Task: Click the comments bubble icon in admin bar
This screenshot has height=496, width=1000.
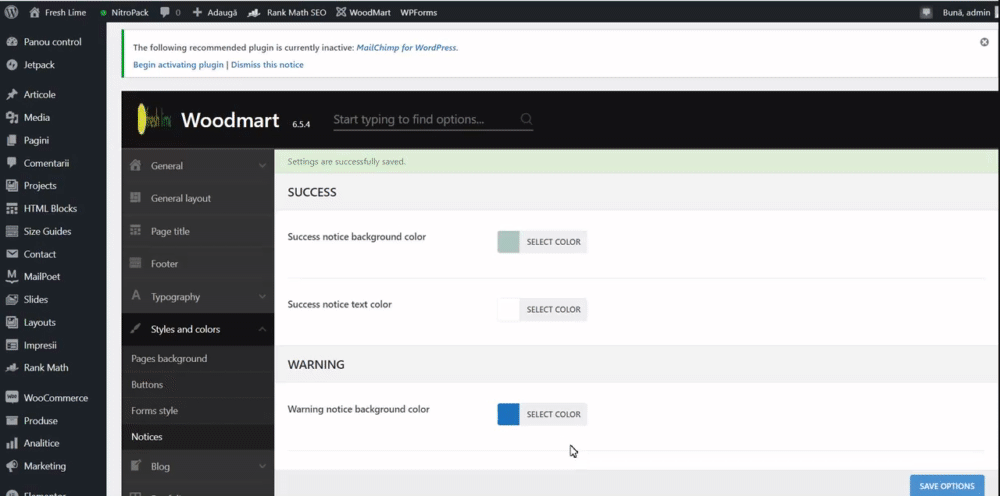Action: click(165, 12)
